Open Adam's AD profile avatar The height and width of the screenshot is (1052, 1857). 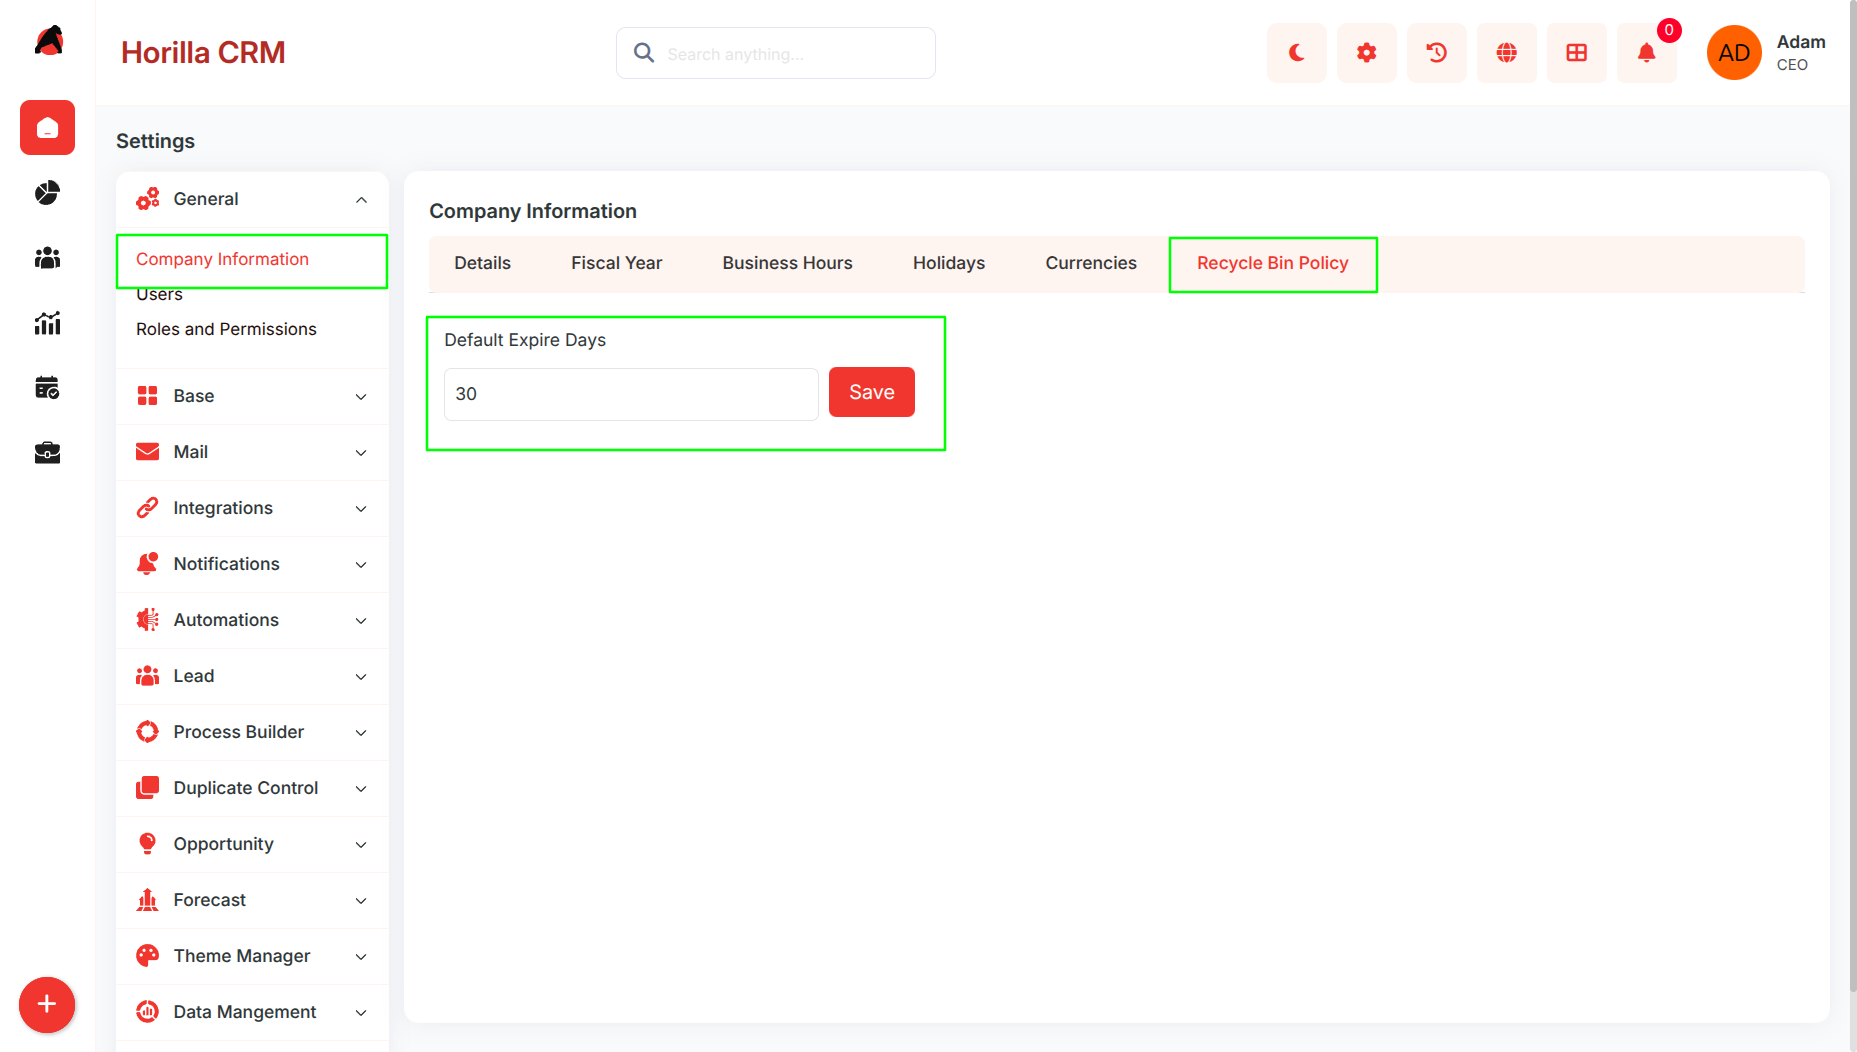[x=1734, y=53]
